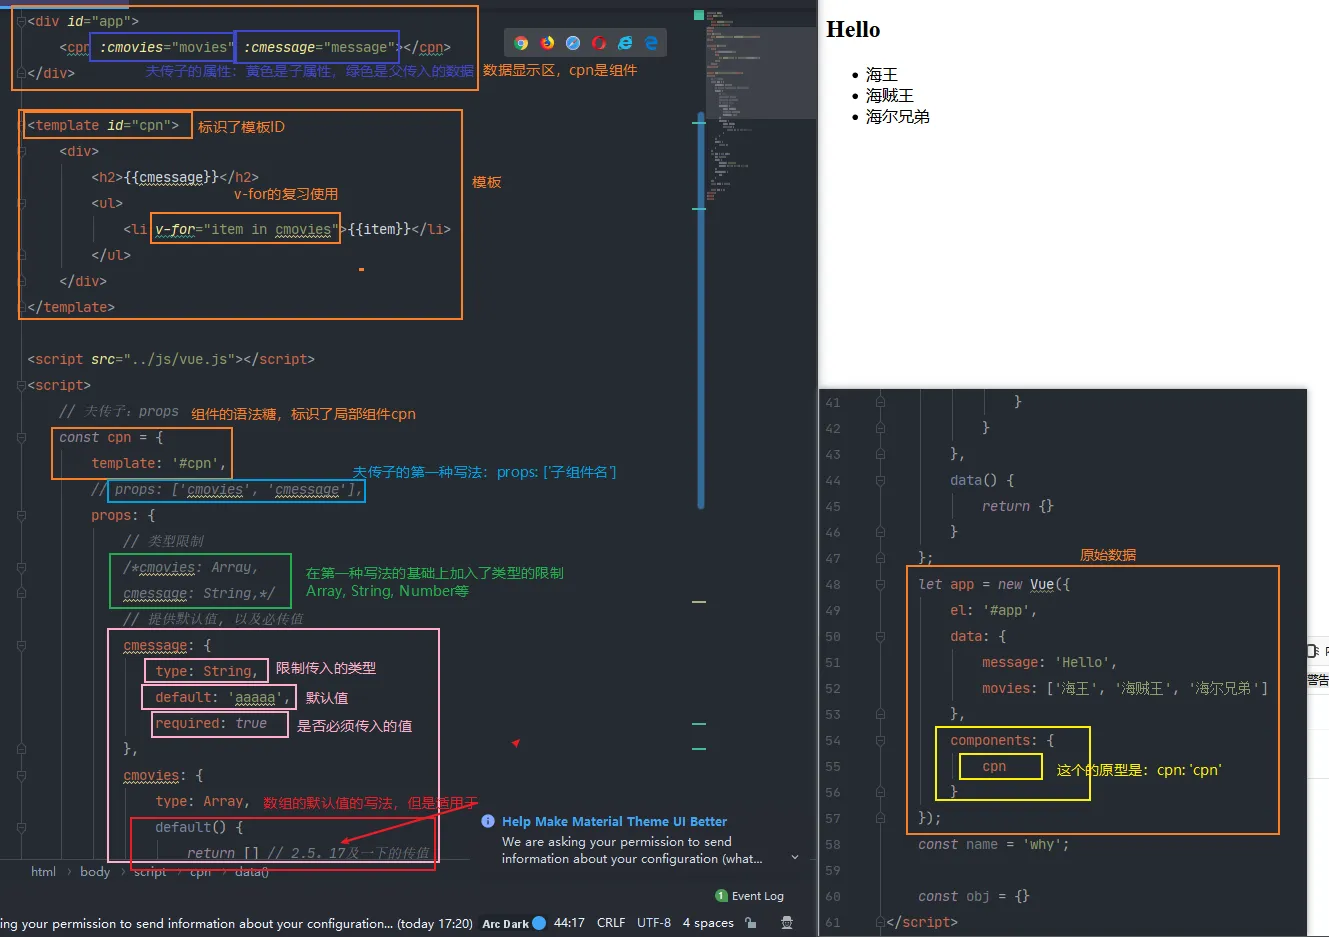
Task: Click default: 'aaaaa' code line
Action: click(x=223, y=698)
